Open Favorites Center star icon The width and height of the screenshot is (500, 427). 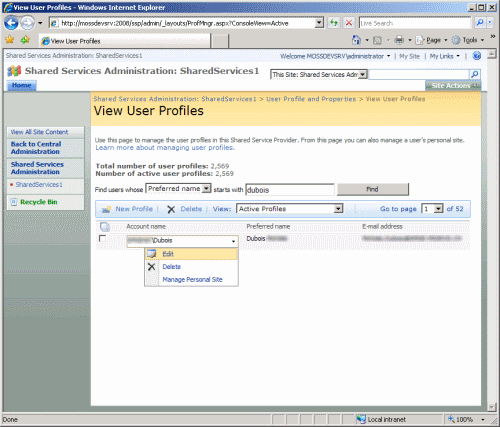10,40
